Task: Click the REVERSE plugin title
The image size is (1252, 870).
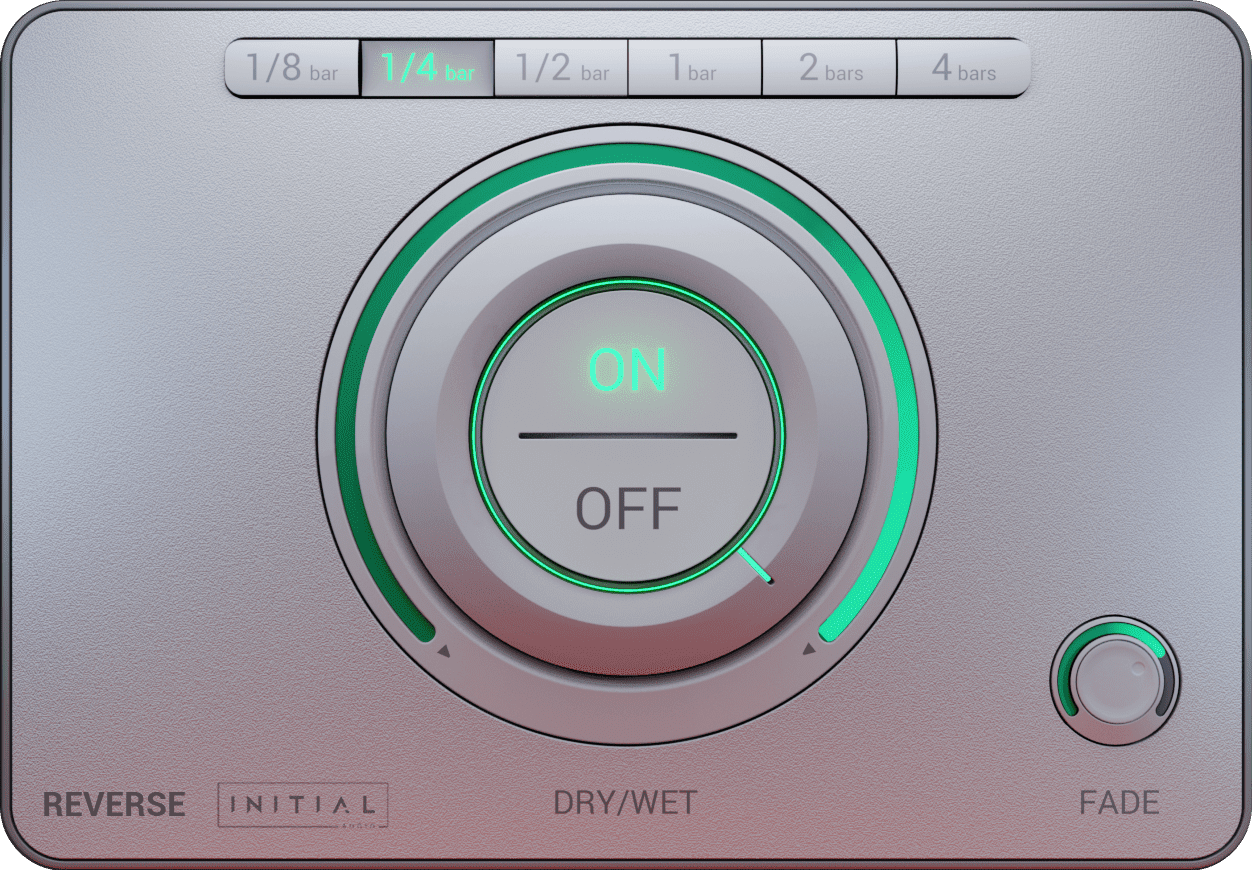Action: [114, 805]
